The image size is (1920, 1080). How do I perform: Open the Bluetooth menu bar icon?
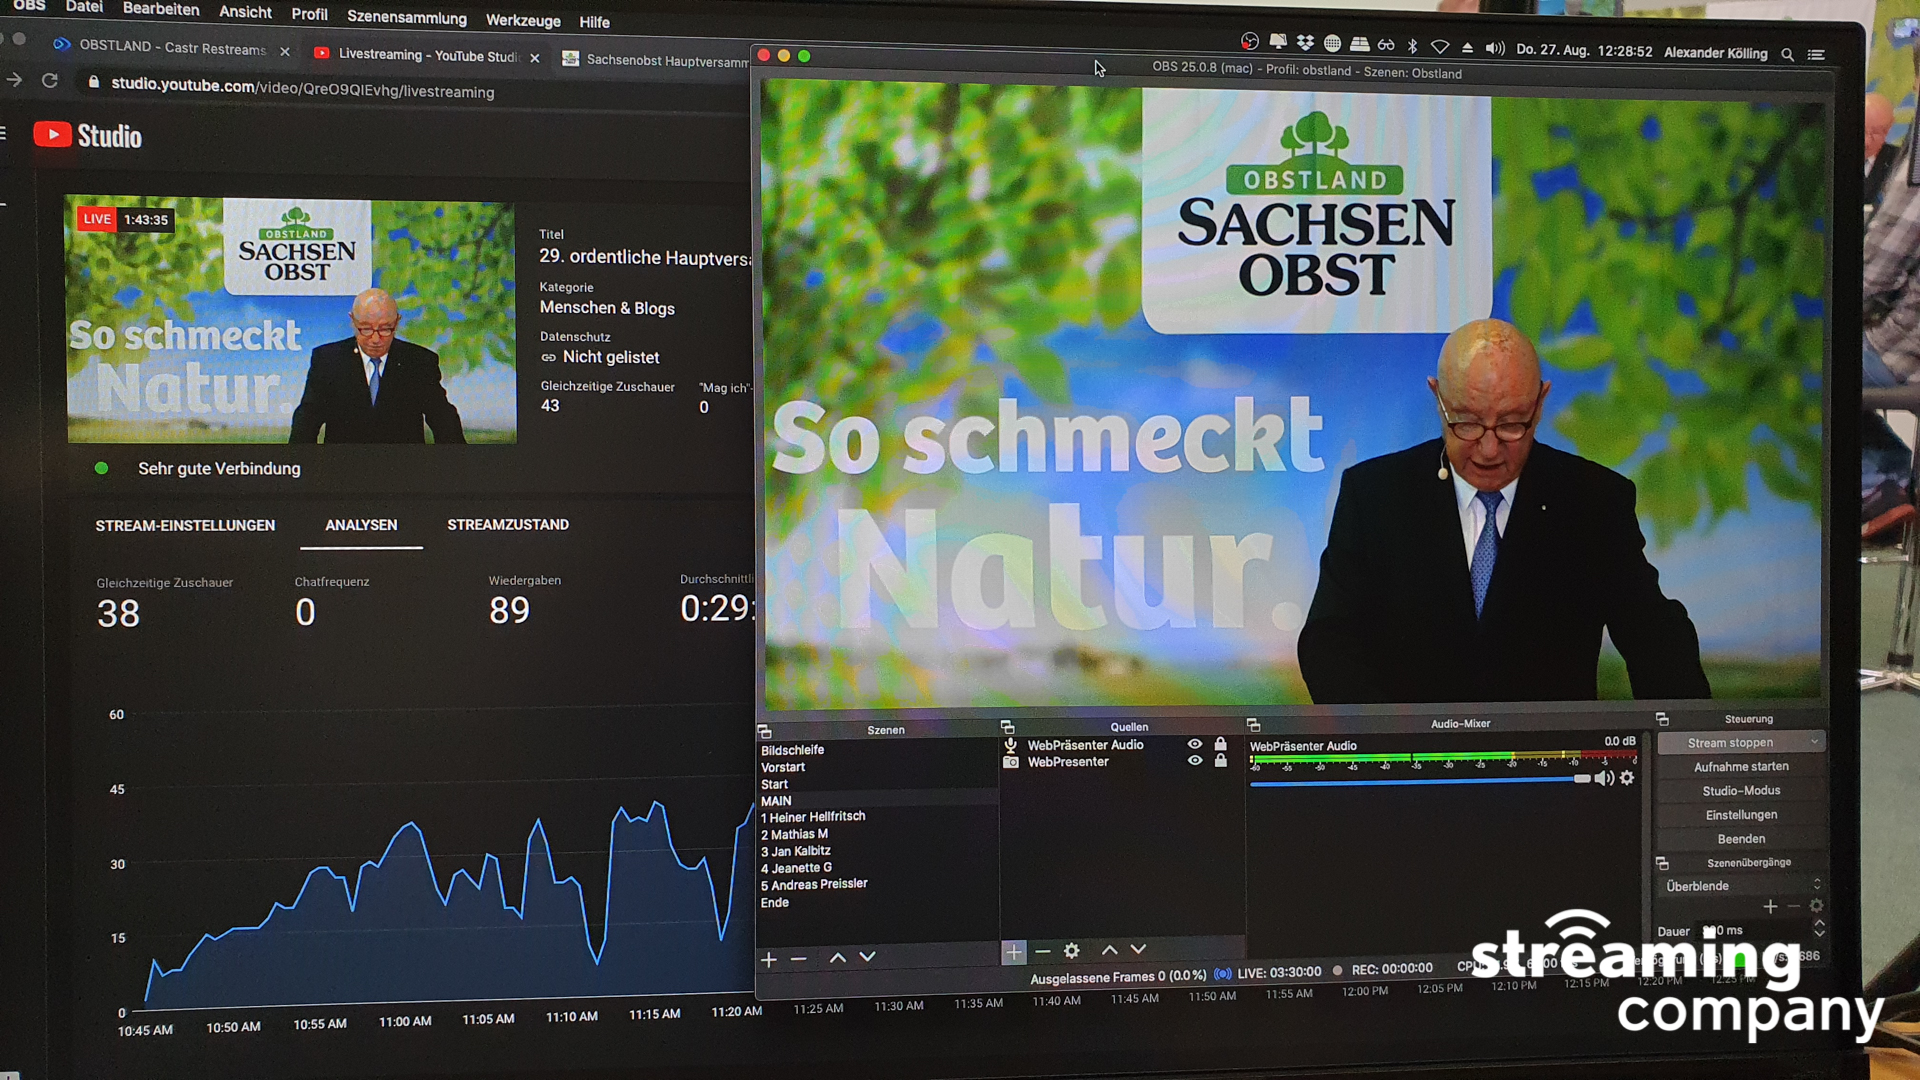[x=1412, y=46]
